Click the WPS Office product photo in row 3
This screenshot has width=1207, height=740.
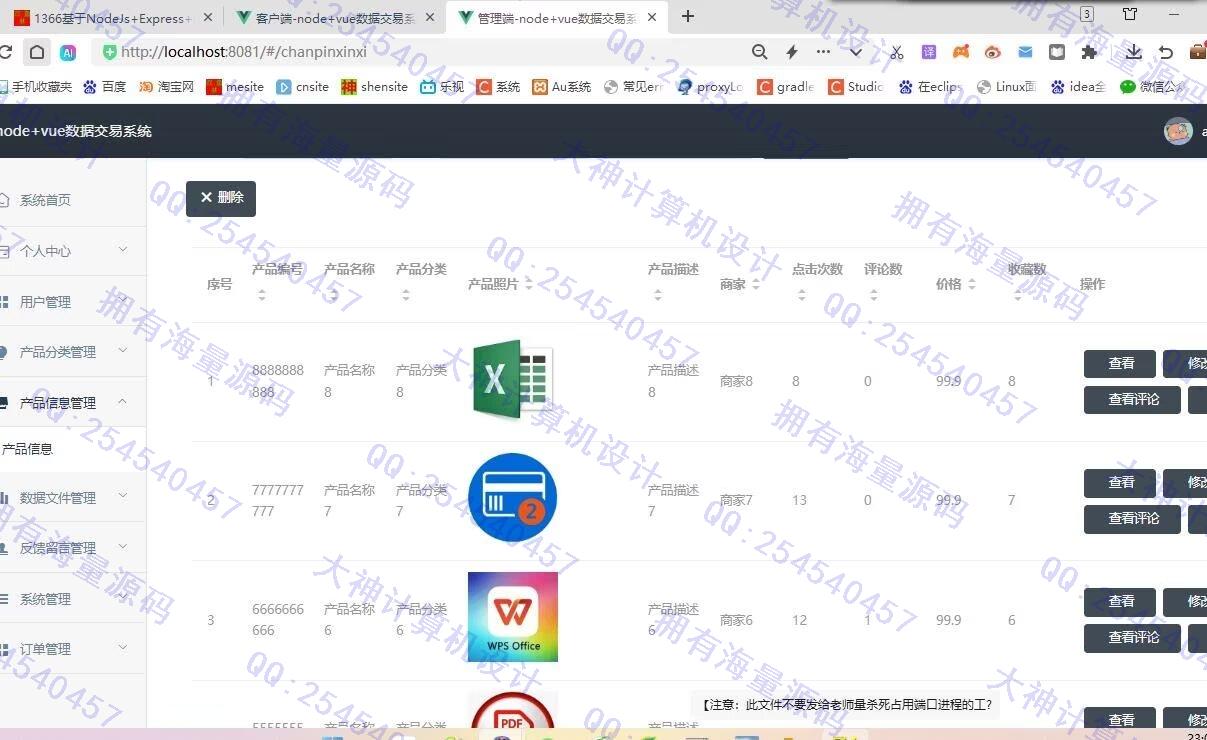(x=512, y=617)
